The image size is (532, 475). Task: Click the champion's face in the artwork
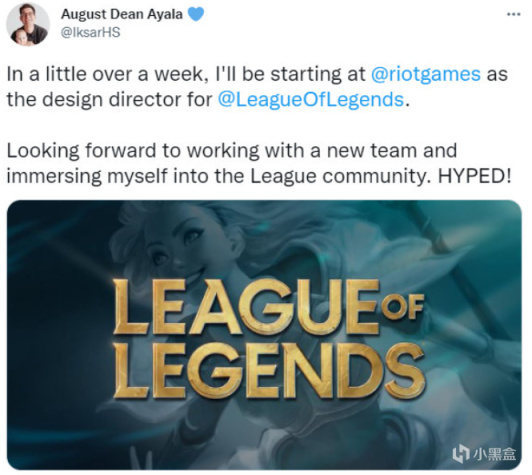(x=176, y=250)
